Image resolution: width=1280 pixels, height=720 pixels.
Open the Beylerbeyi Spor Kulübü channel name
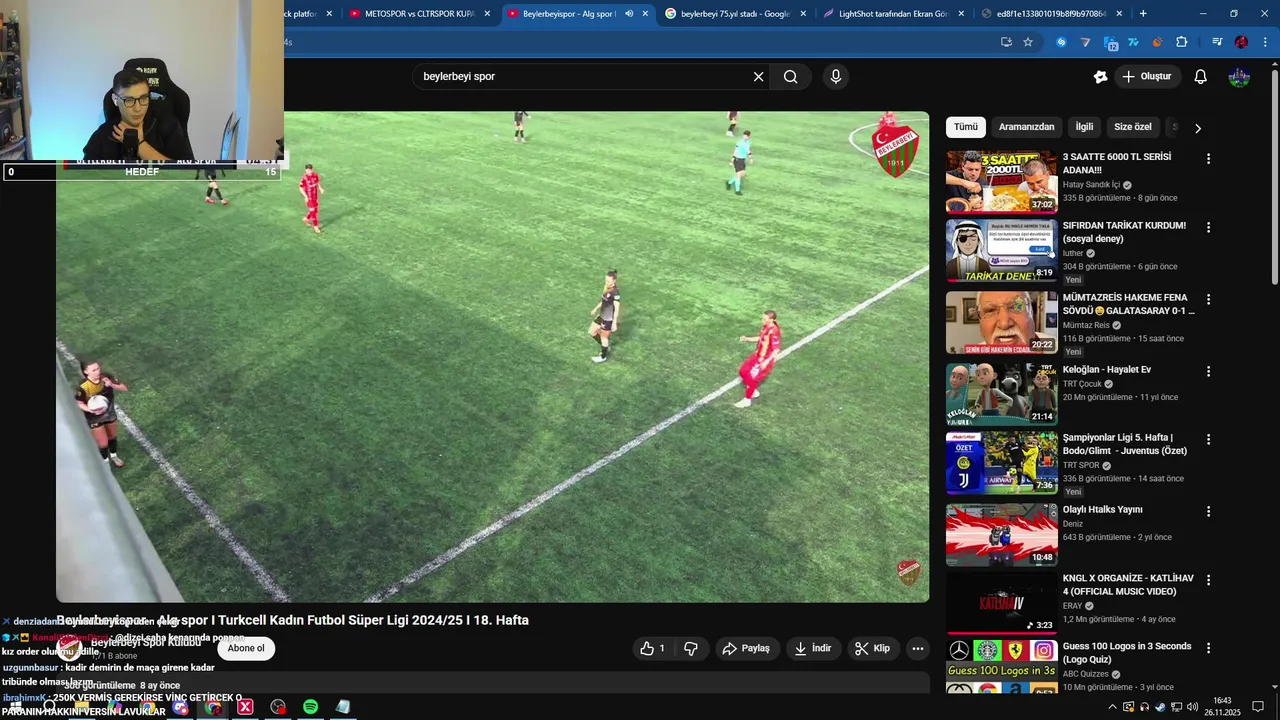pos(146,642)
